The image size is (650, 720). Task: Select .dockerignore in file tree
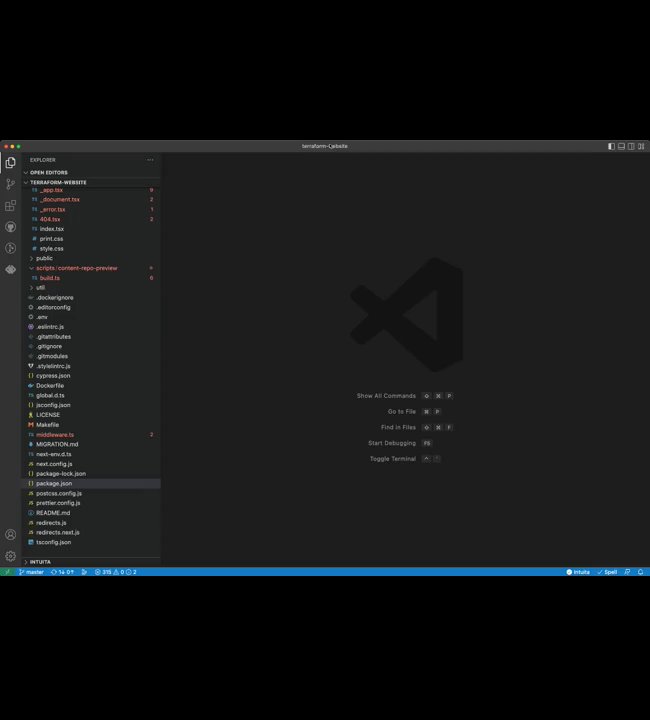click(x=91, y=298)
